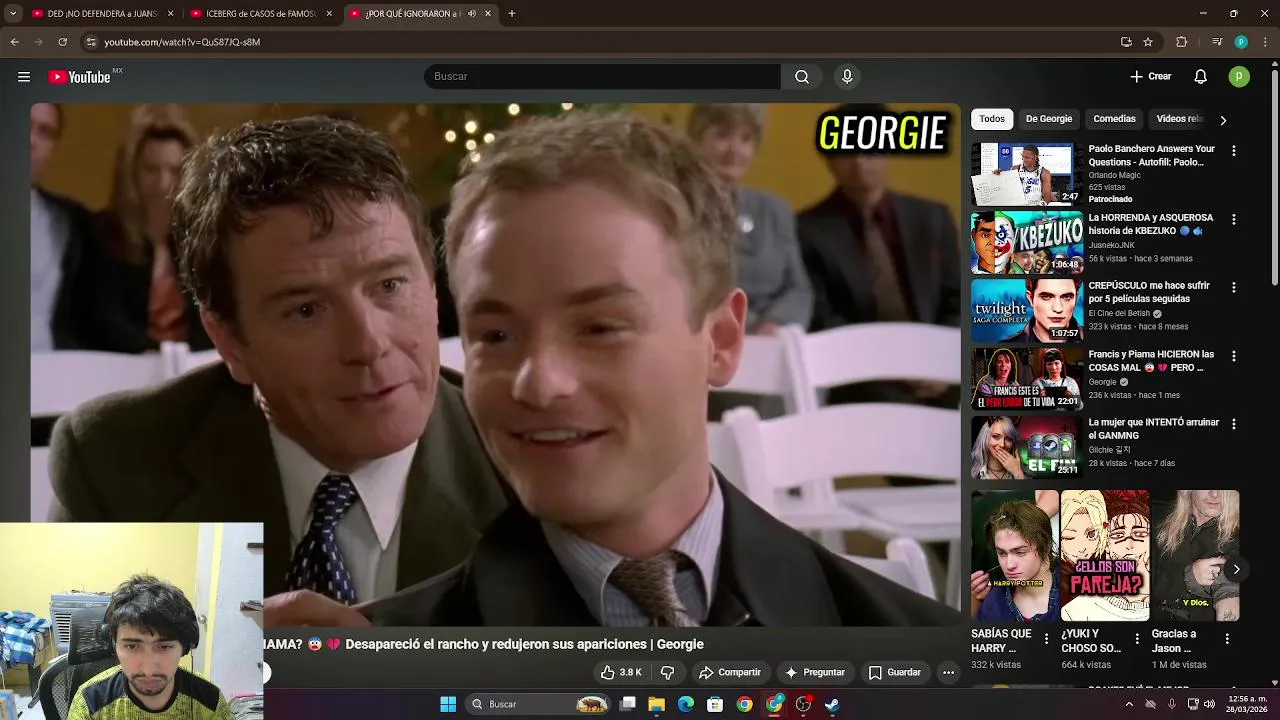Screen dimensions: 1280x720
Task: Open Chrome extensions puzzle icon
Action: click(x=1181, y=42)
